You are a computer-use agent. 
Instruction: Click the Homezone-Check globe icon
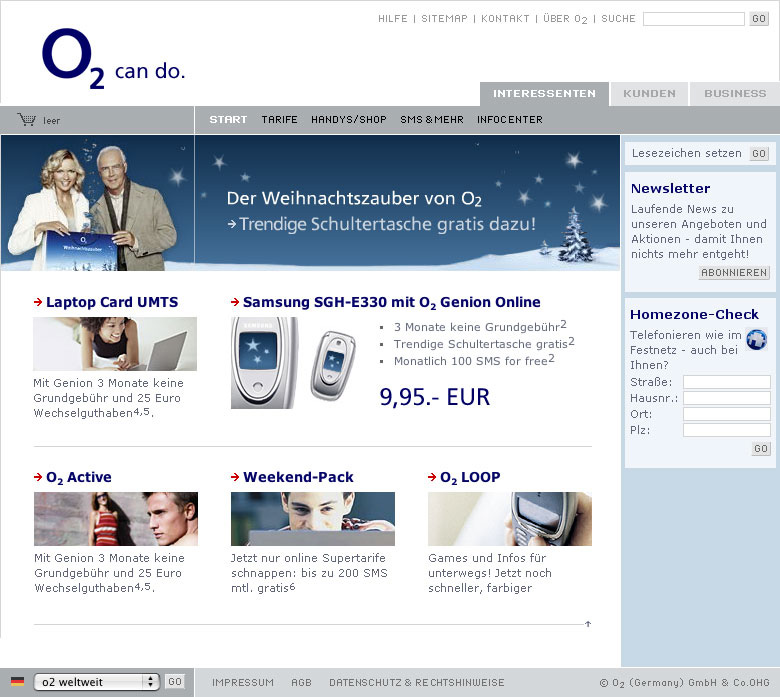(757, 340)
